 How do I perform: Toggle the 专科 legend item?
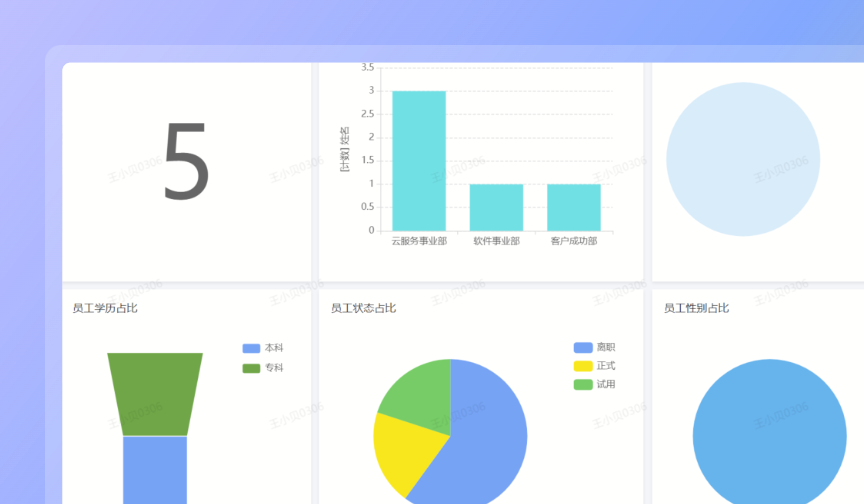(x=264, y=368)
